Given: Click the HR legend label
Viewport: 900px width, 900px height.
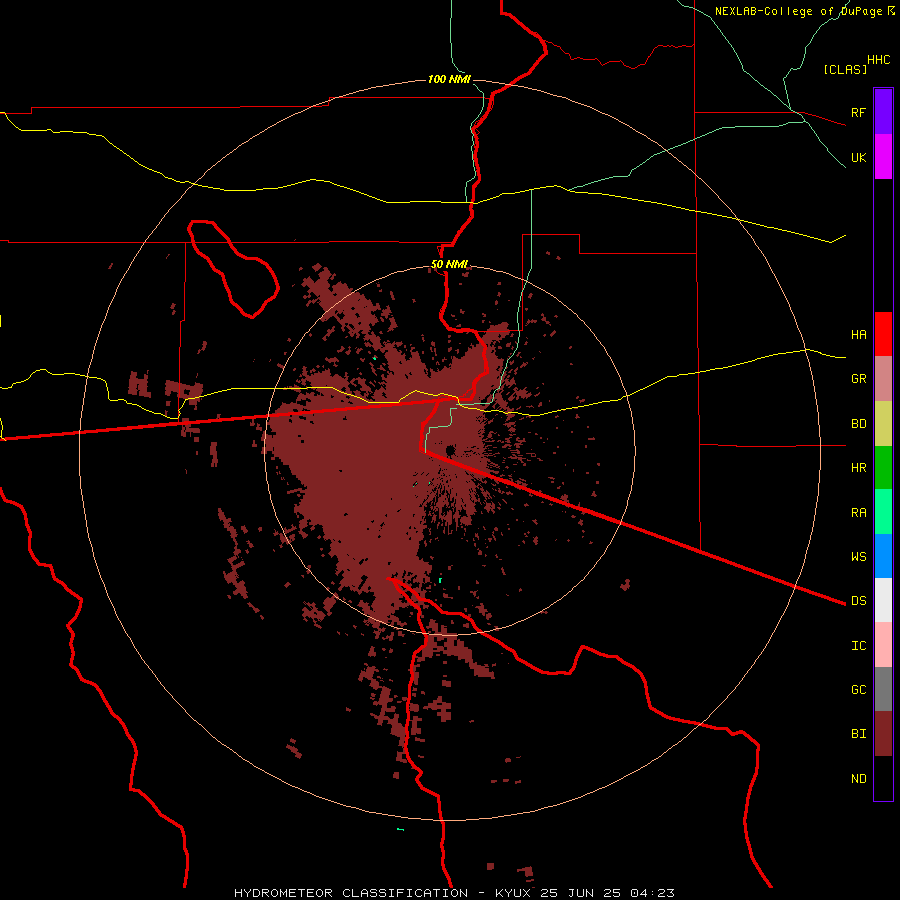Looking at the screenshot, I should pyautogui.click(x=858, y=468).
